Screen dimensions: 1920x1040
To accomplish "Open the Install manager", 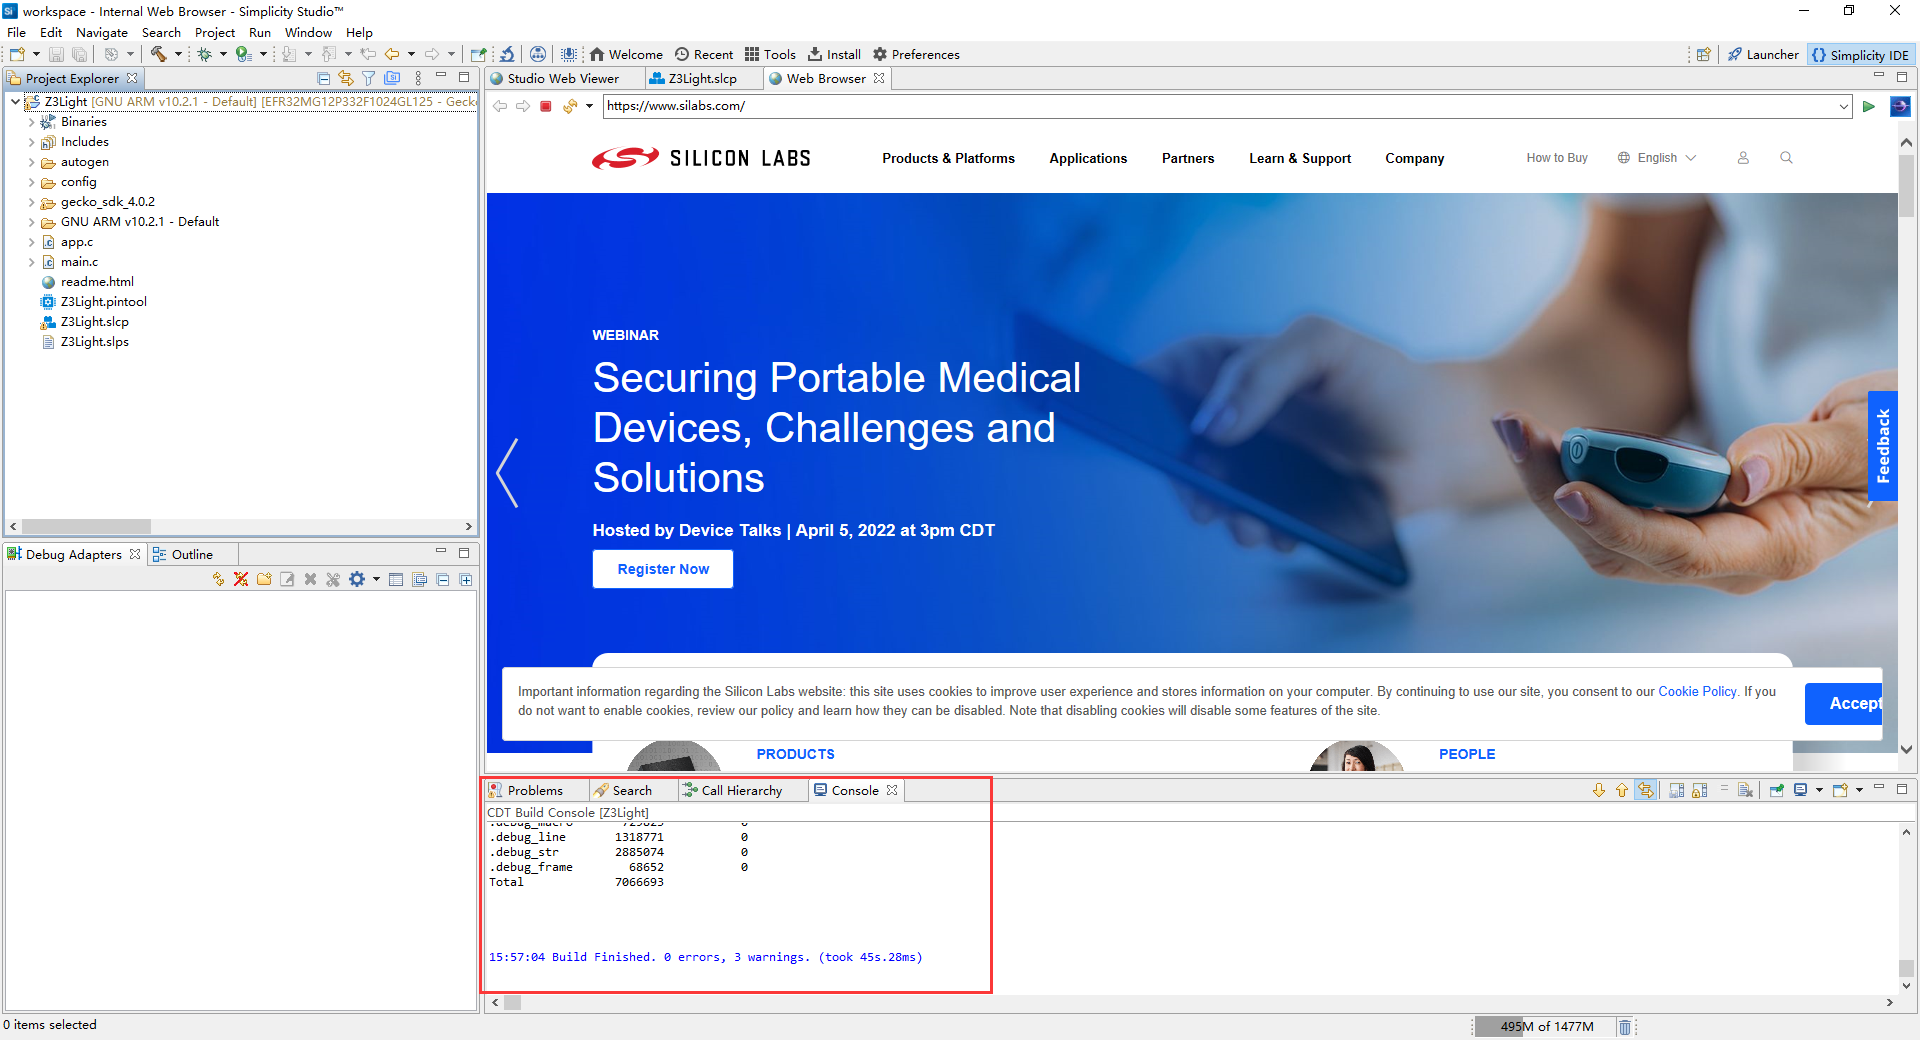I will (x=834, y=54).
